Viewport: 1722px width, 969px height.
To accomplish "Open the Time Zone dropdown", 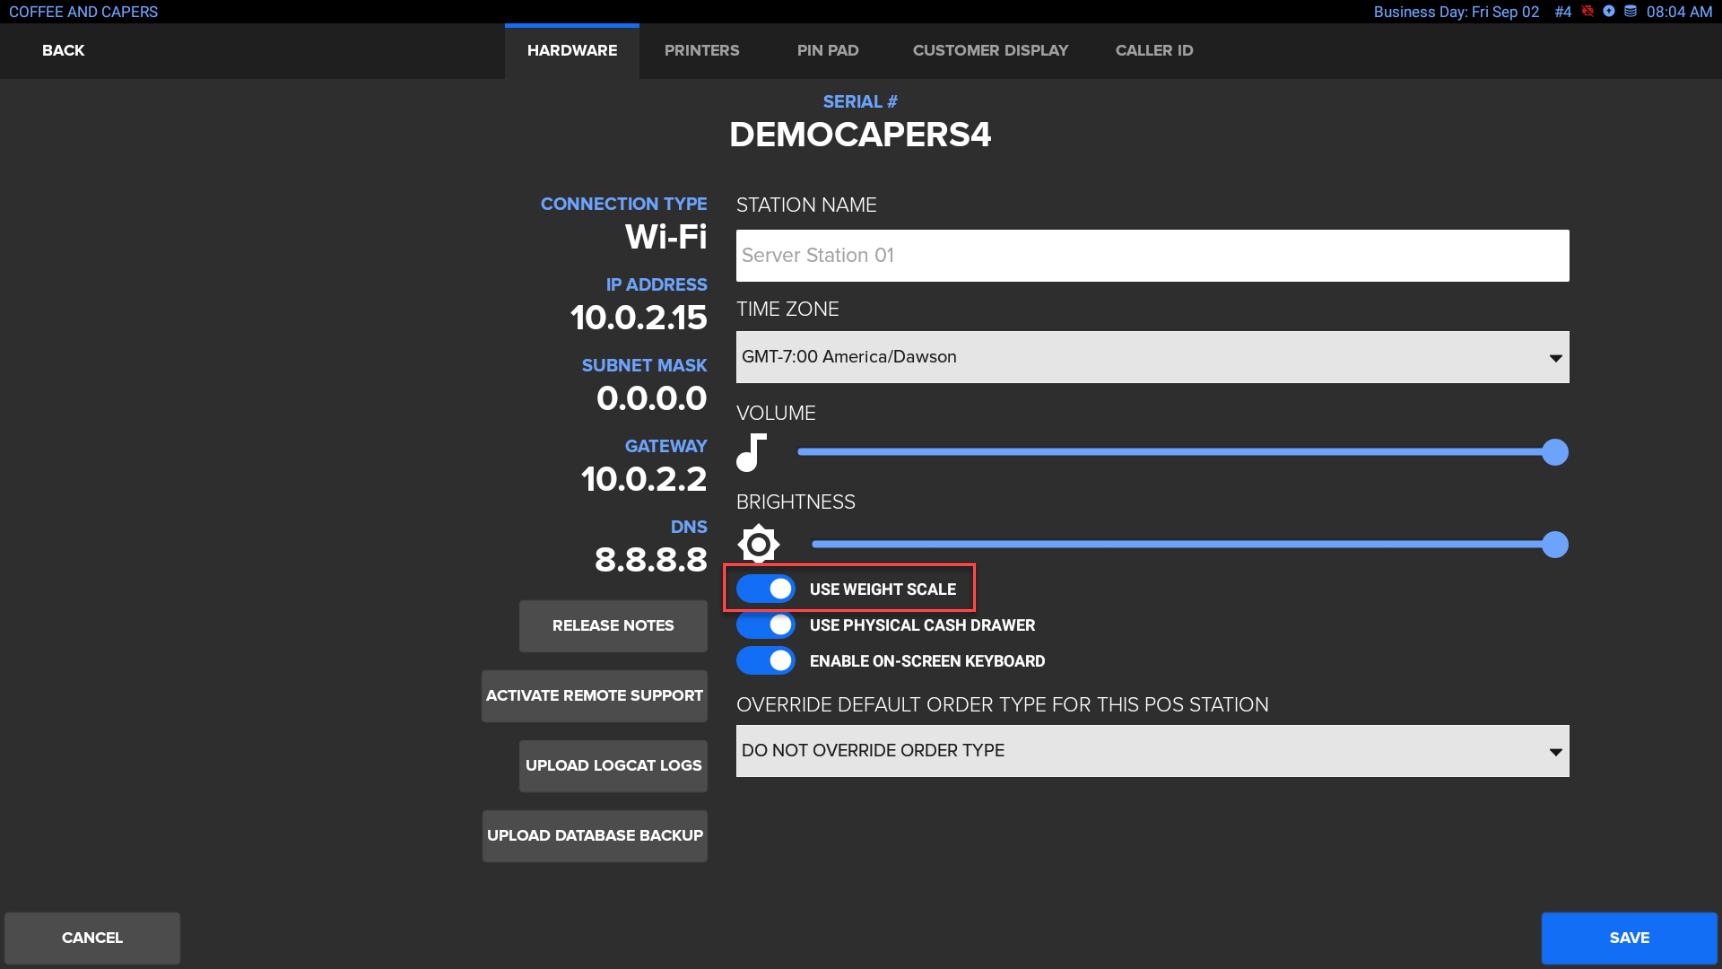I will pyautogui.click(x=1152, y=357).
